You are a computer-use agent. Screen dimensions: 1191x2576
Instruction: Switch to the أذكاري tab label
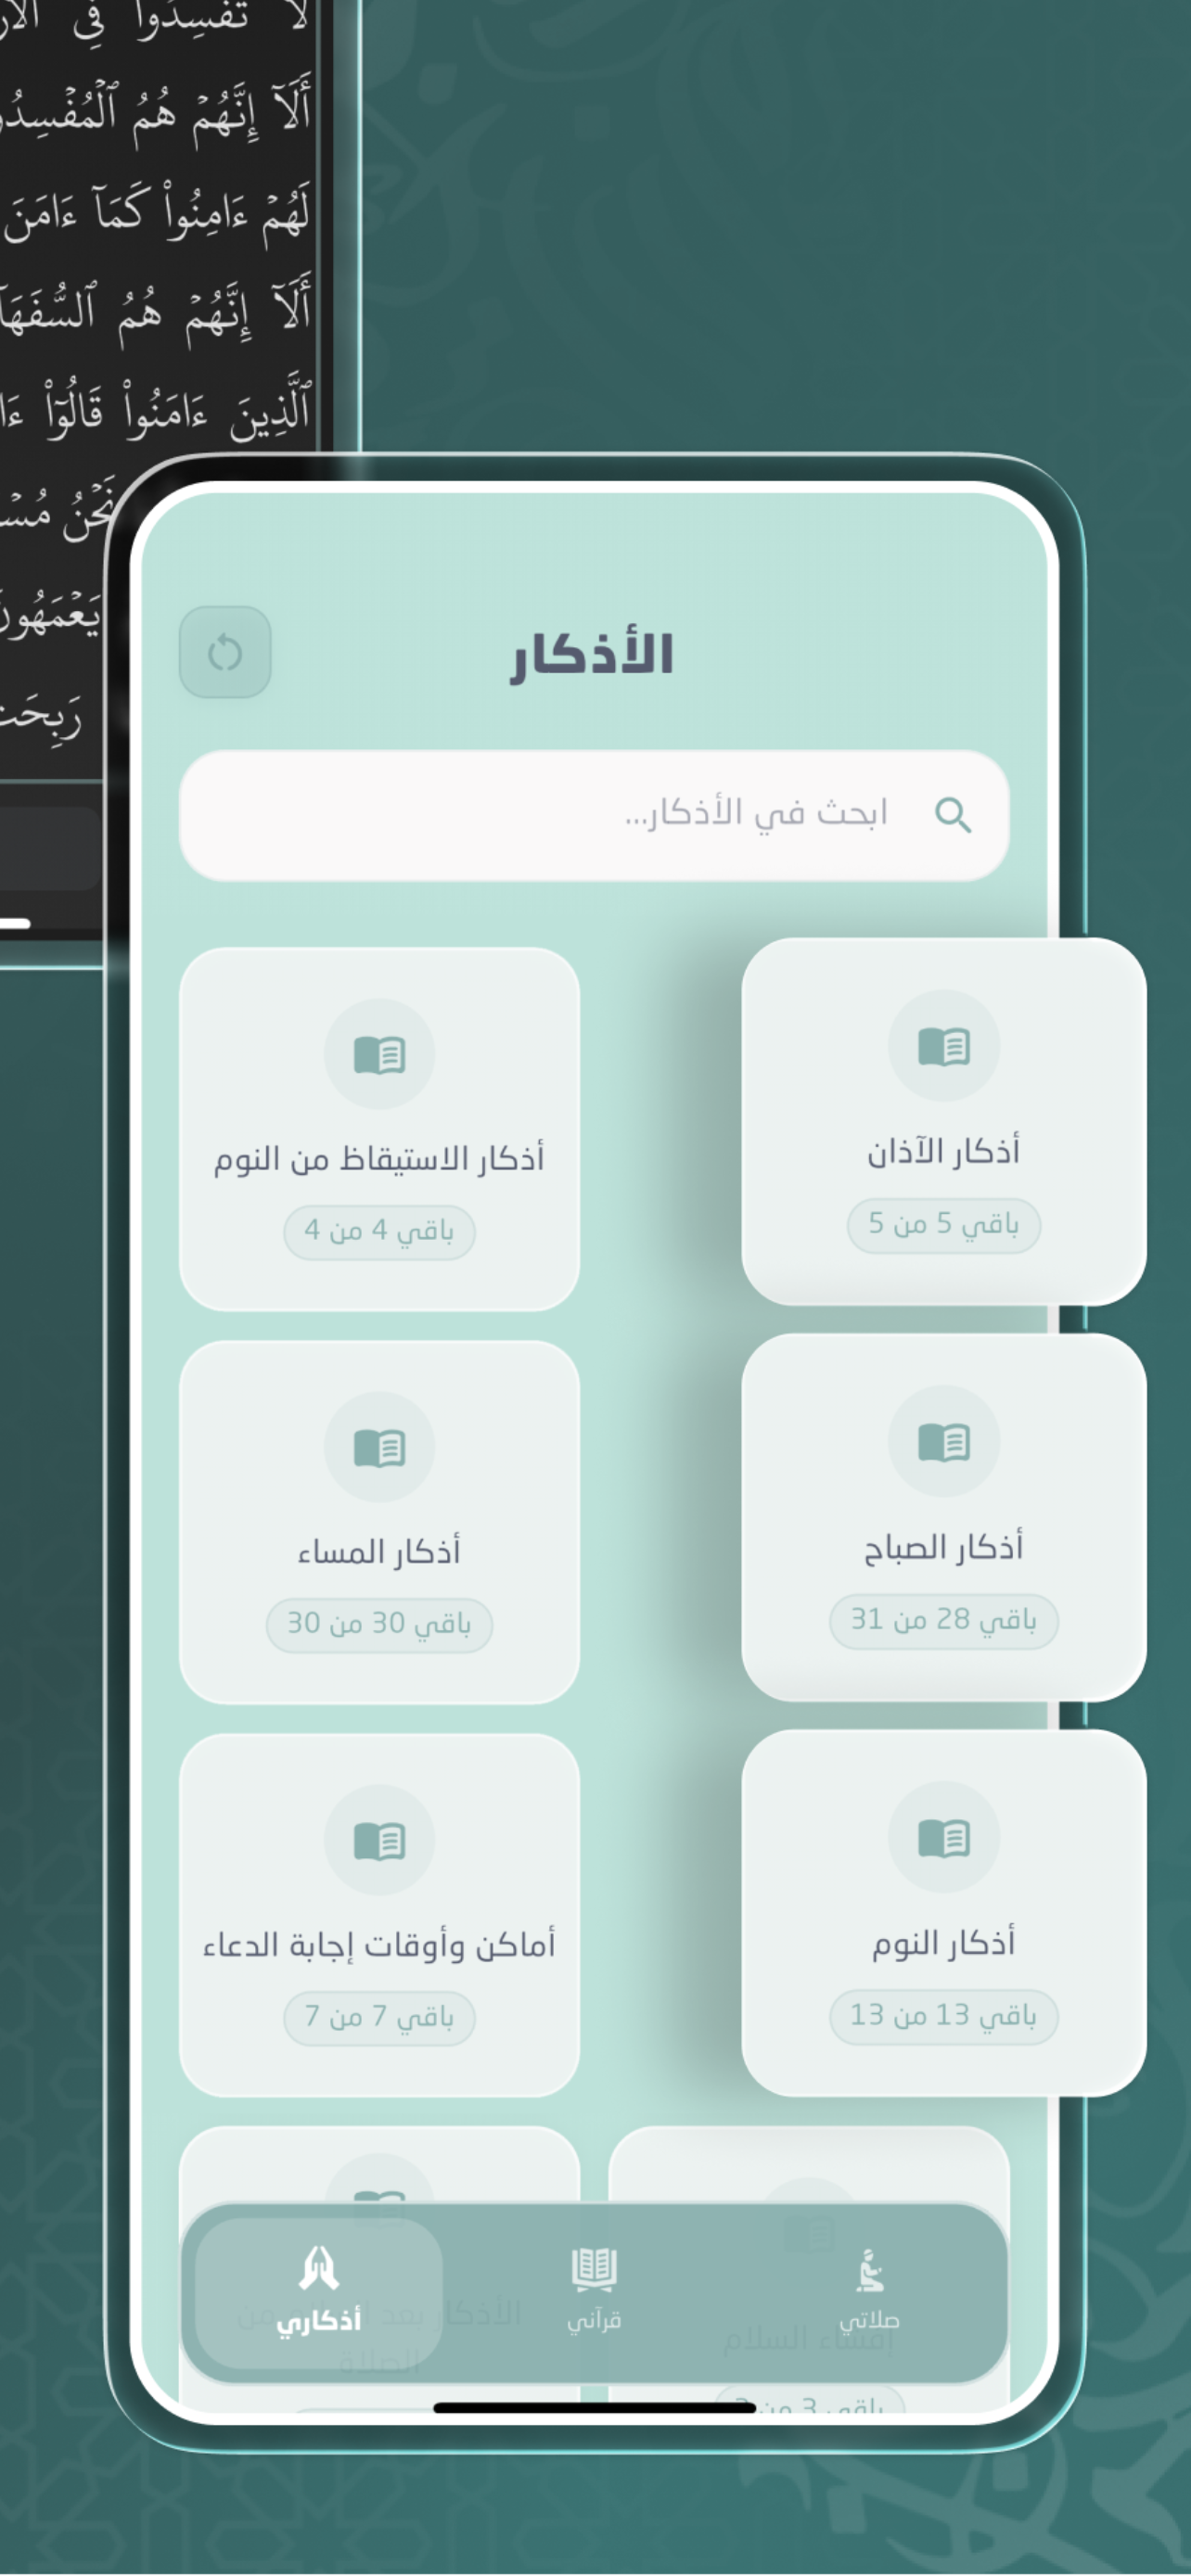click(x=319, y=2322)
